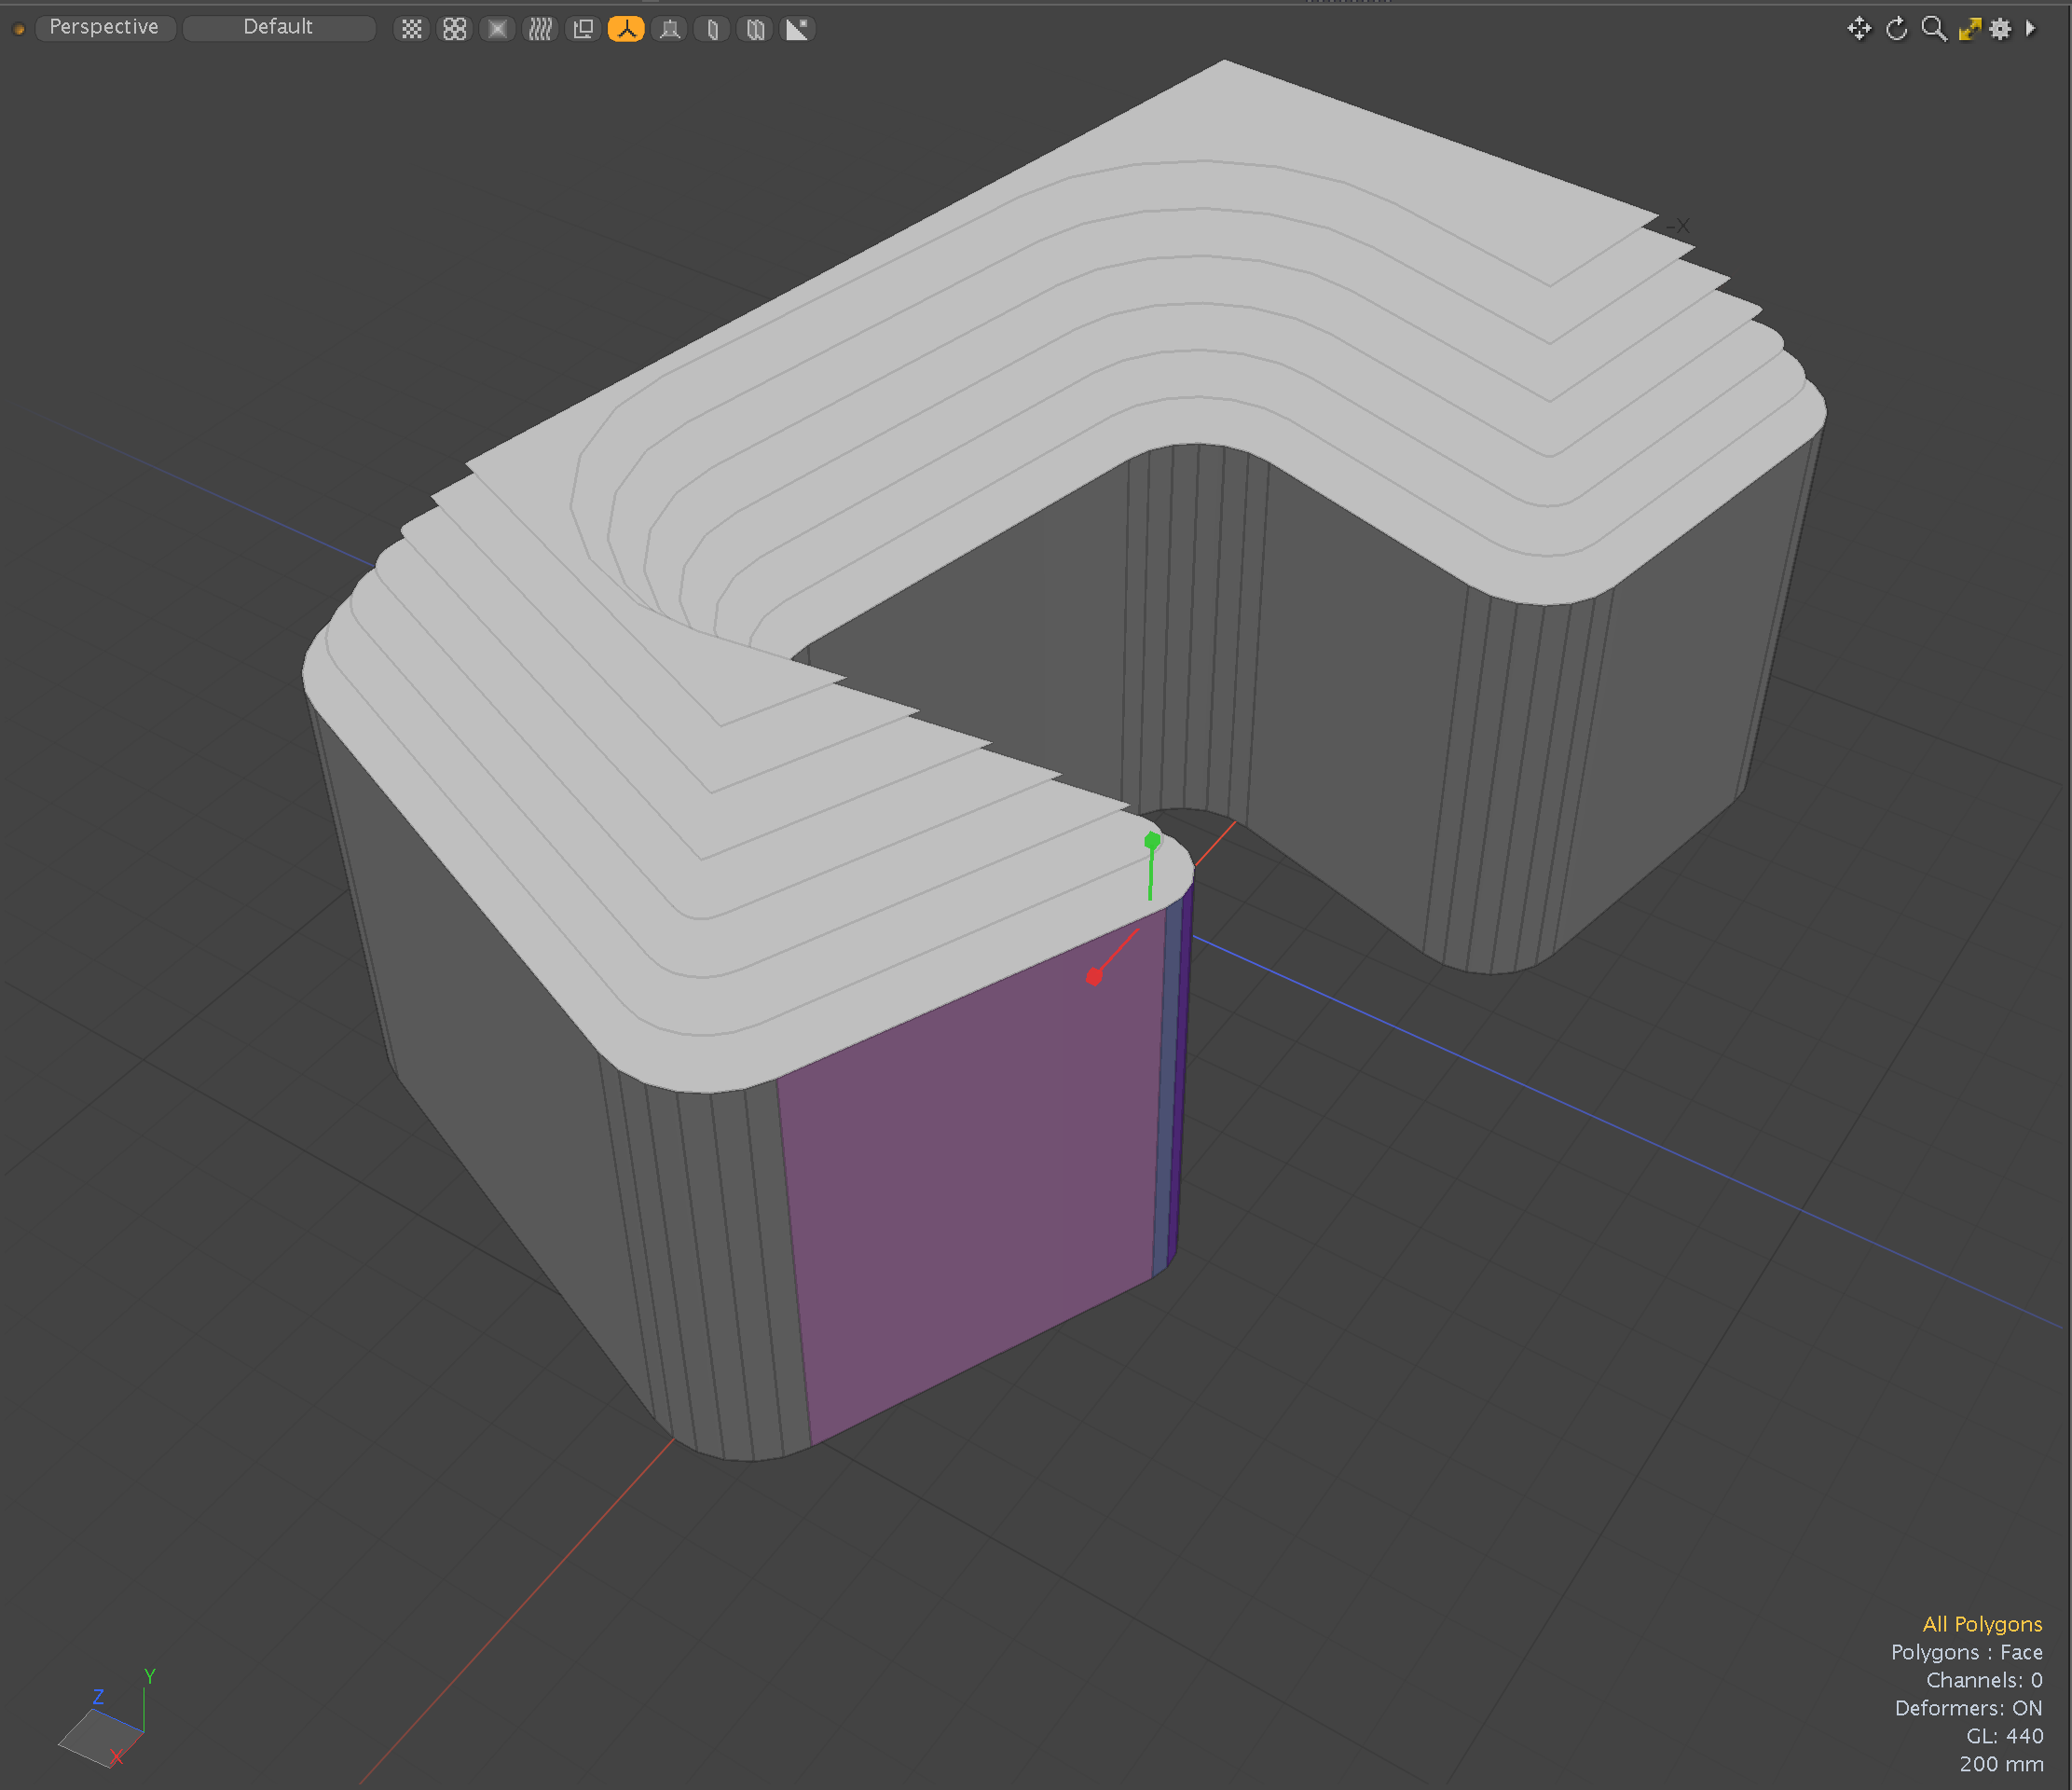Click the viewport rotate icon
The width and height of the screenshot is (2072, 1790).
pos(1896,29)
